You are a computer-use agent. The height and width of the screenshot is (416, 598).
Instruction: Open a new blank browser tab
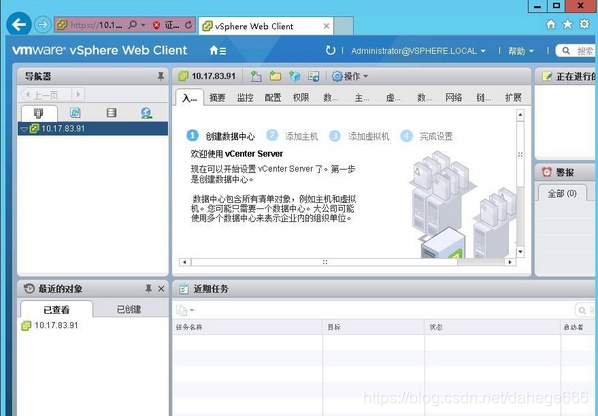343,26
